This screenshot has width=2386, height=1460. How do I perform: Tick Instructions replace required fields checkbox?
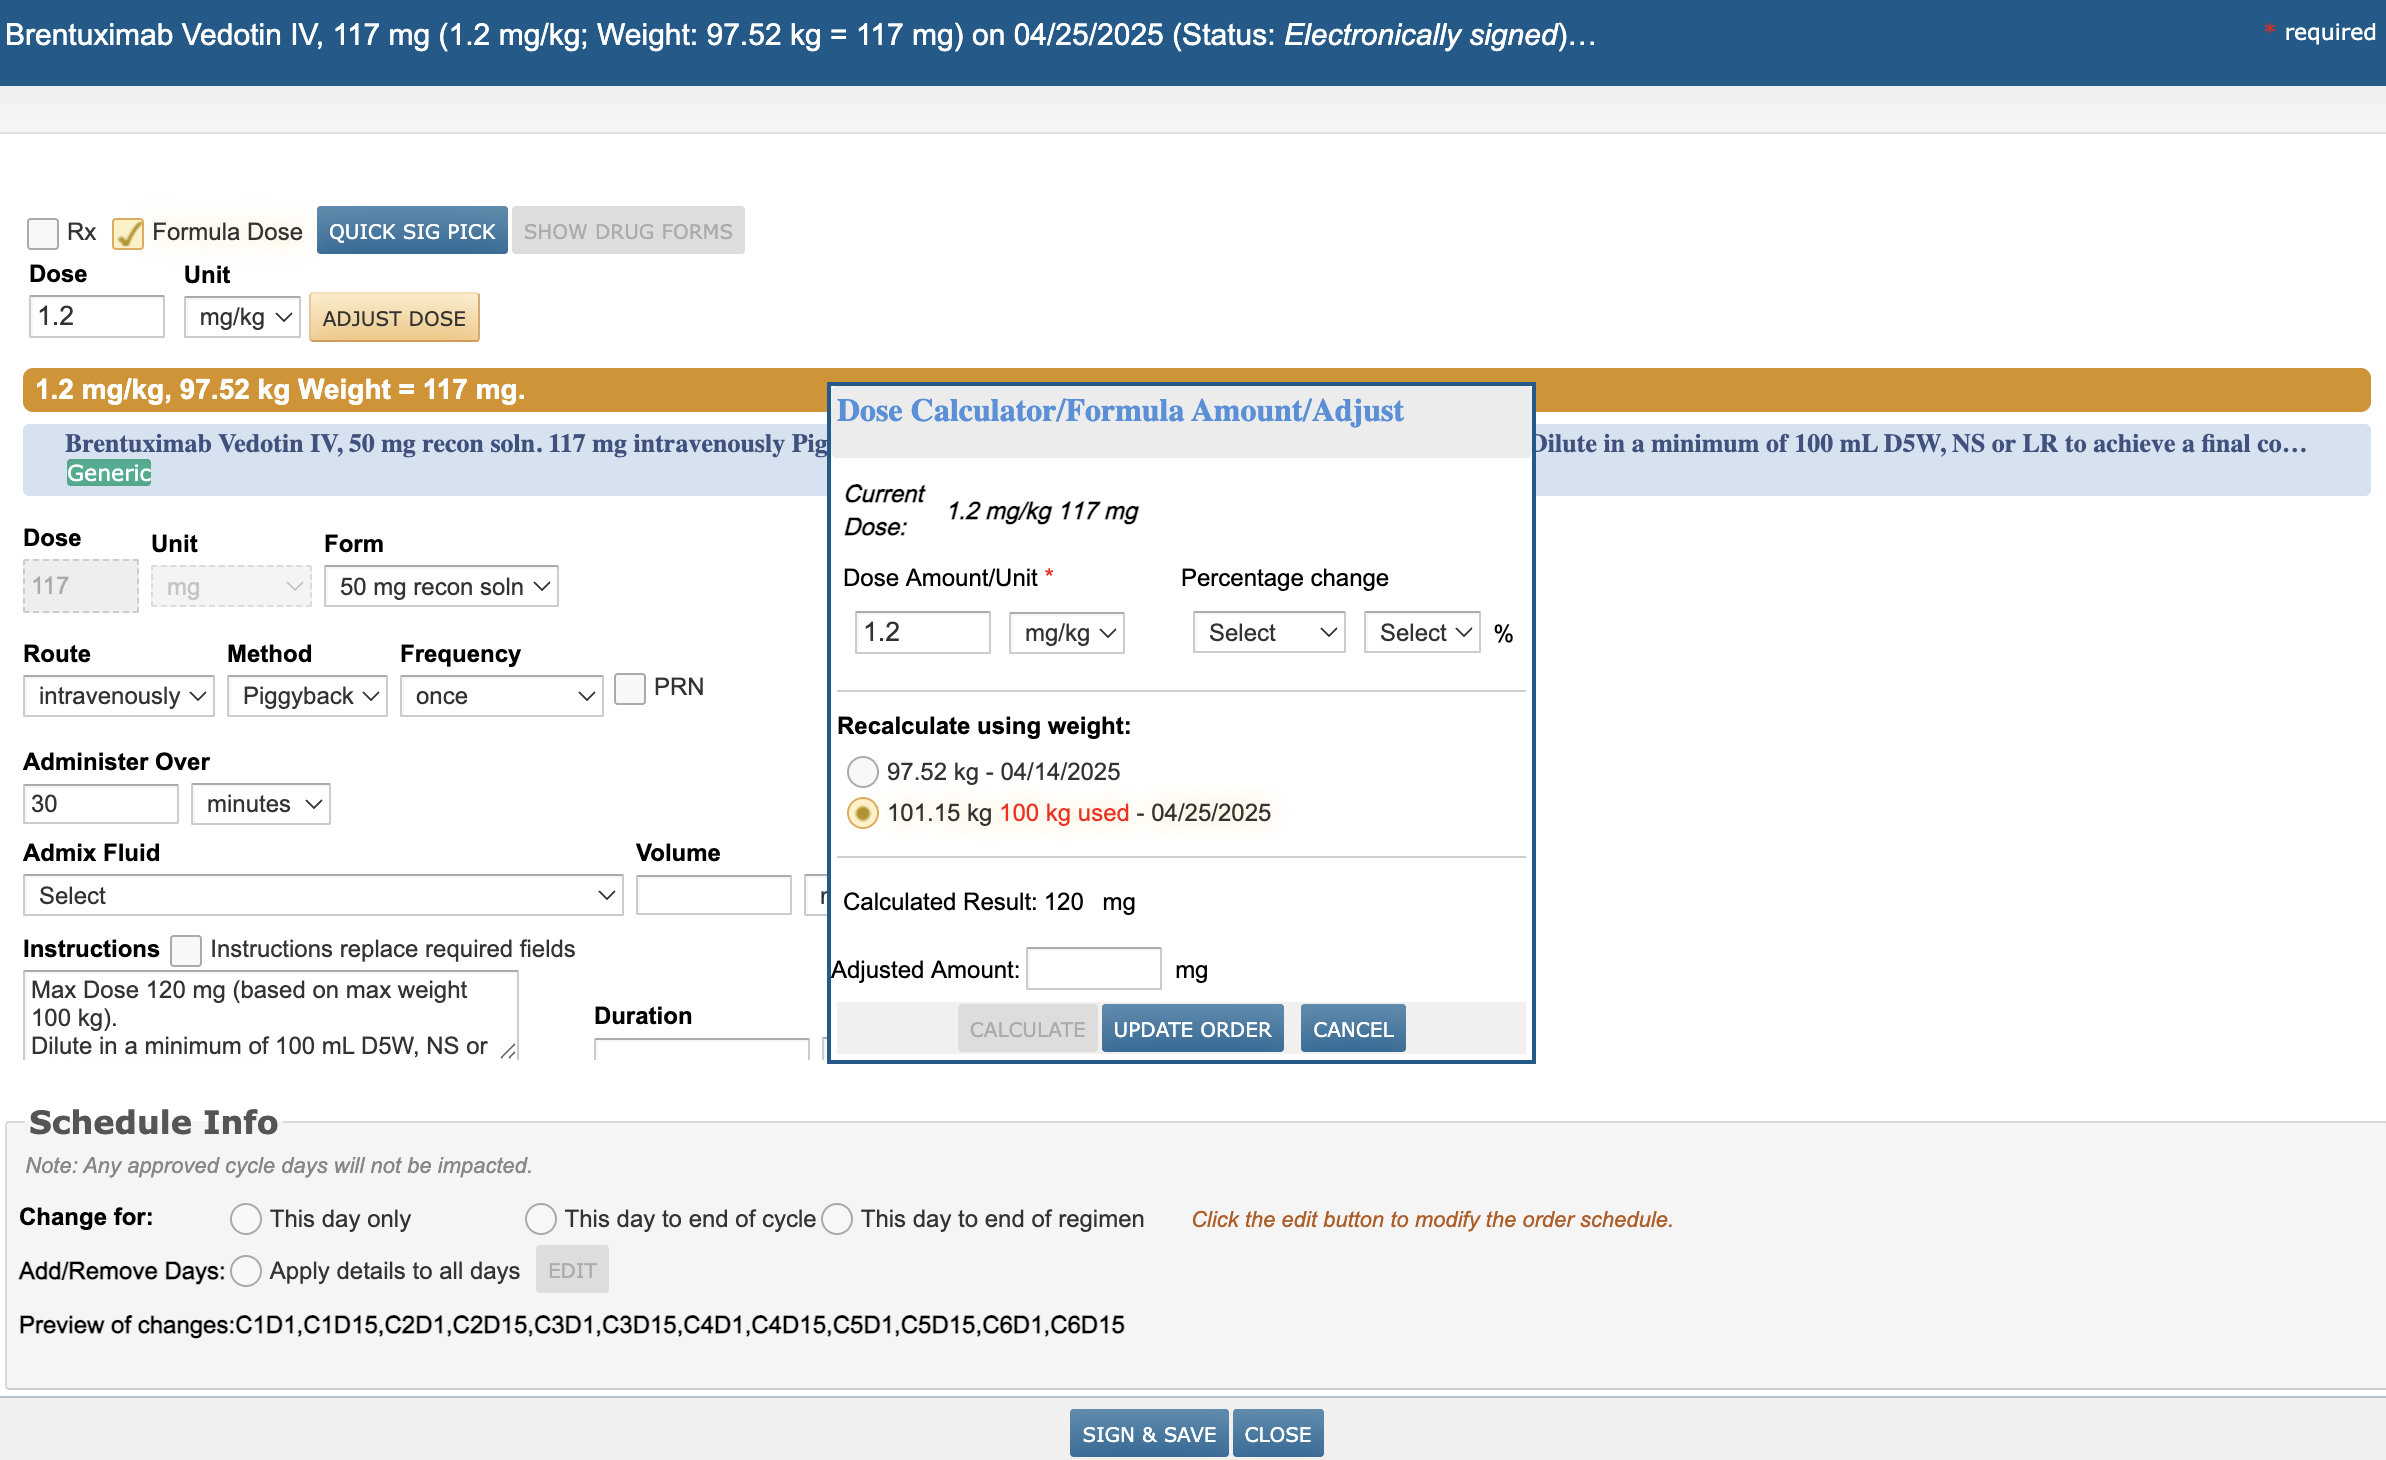pos(186,950)
